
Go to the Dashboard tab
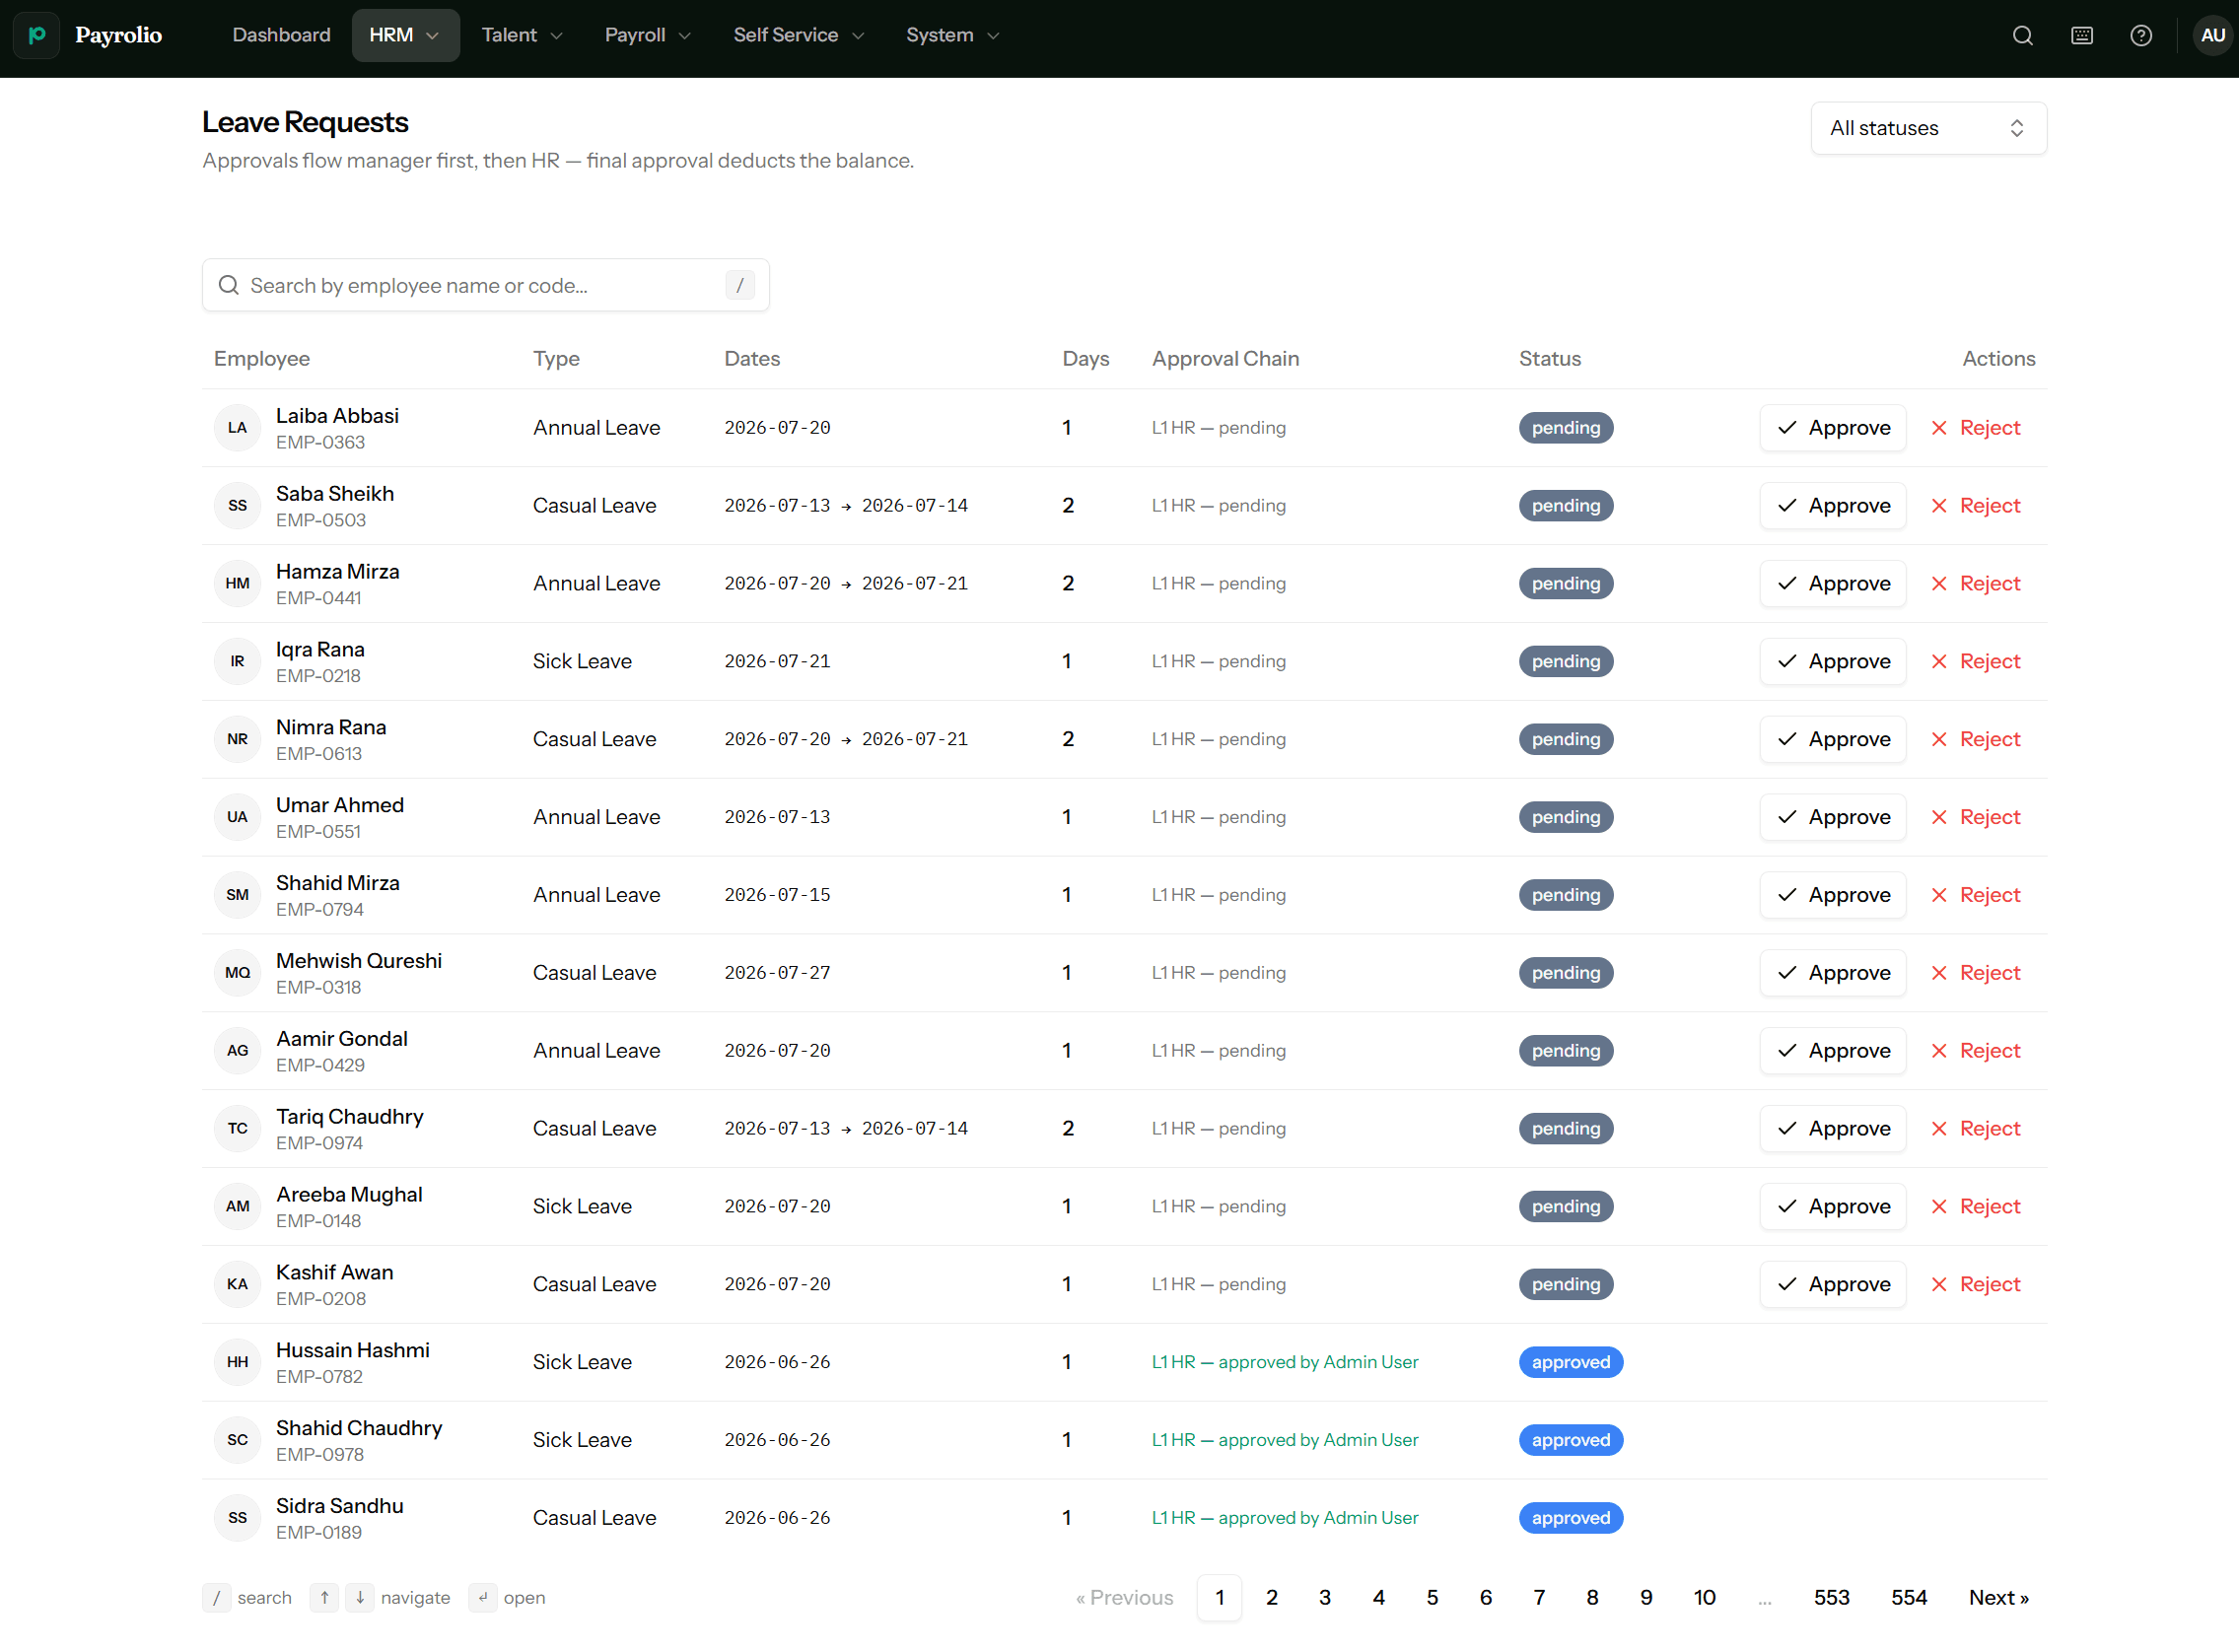pyautogui.click(x=281, y=36)
